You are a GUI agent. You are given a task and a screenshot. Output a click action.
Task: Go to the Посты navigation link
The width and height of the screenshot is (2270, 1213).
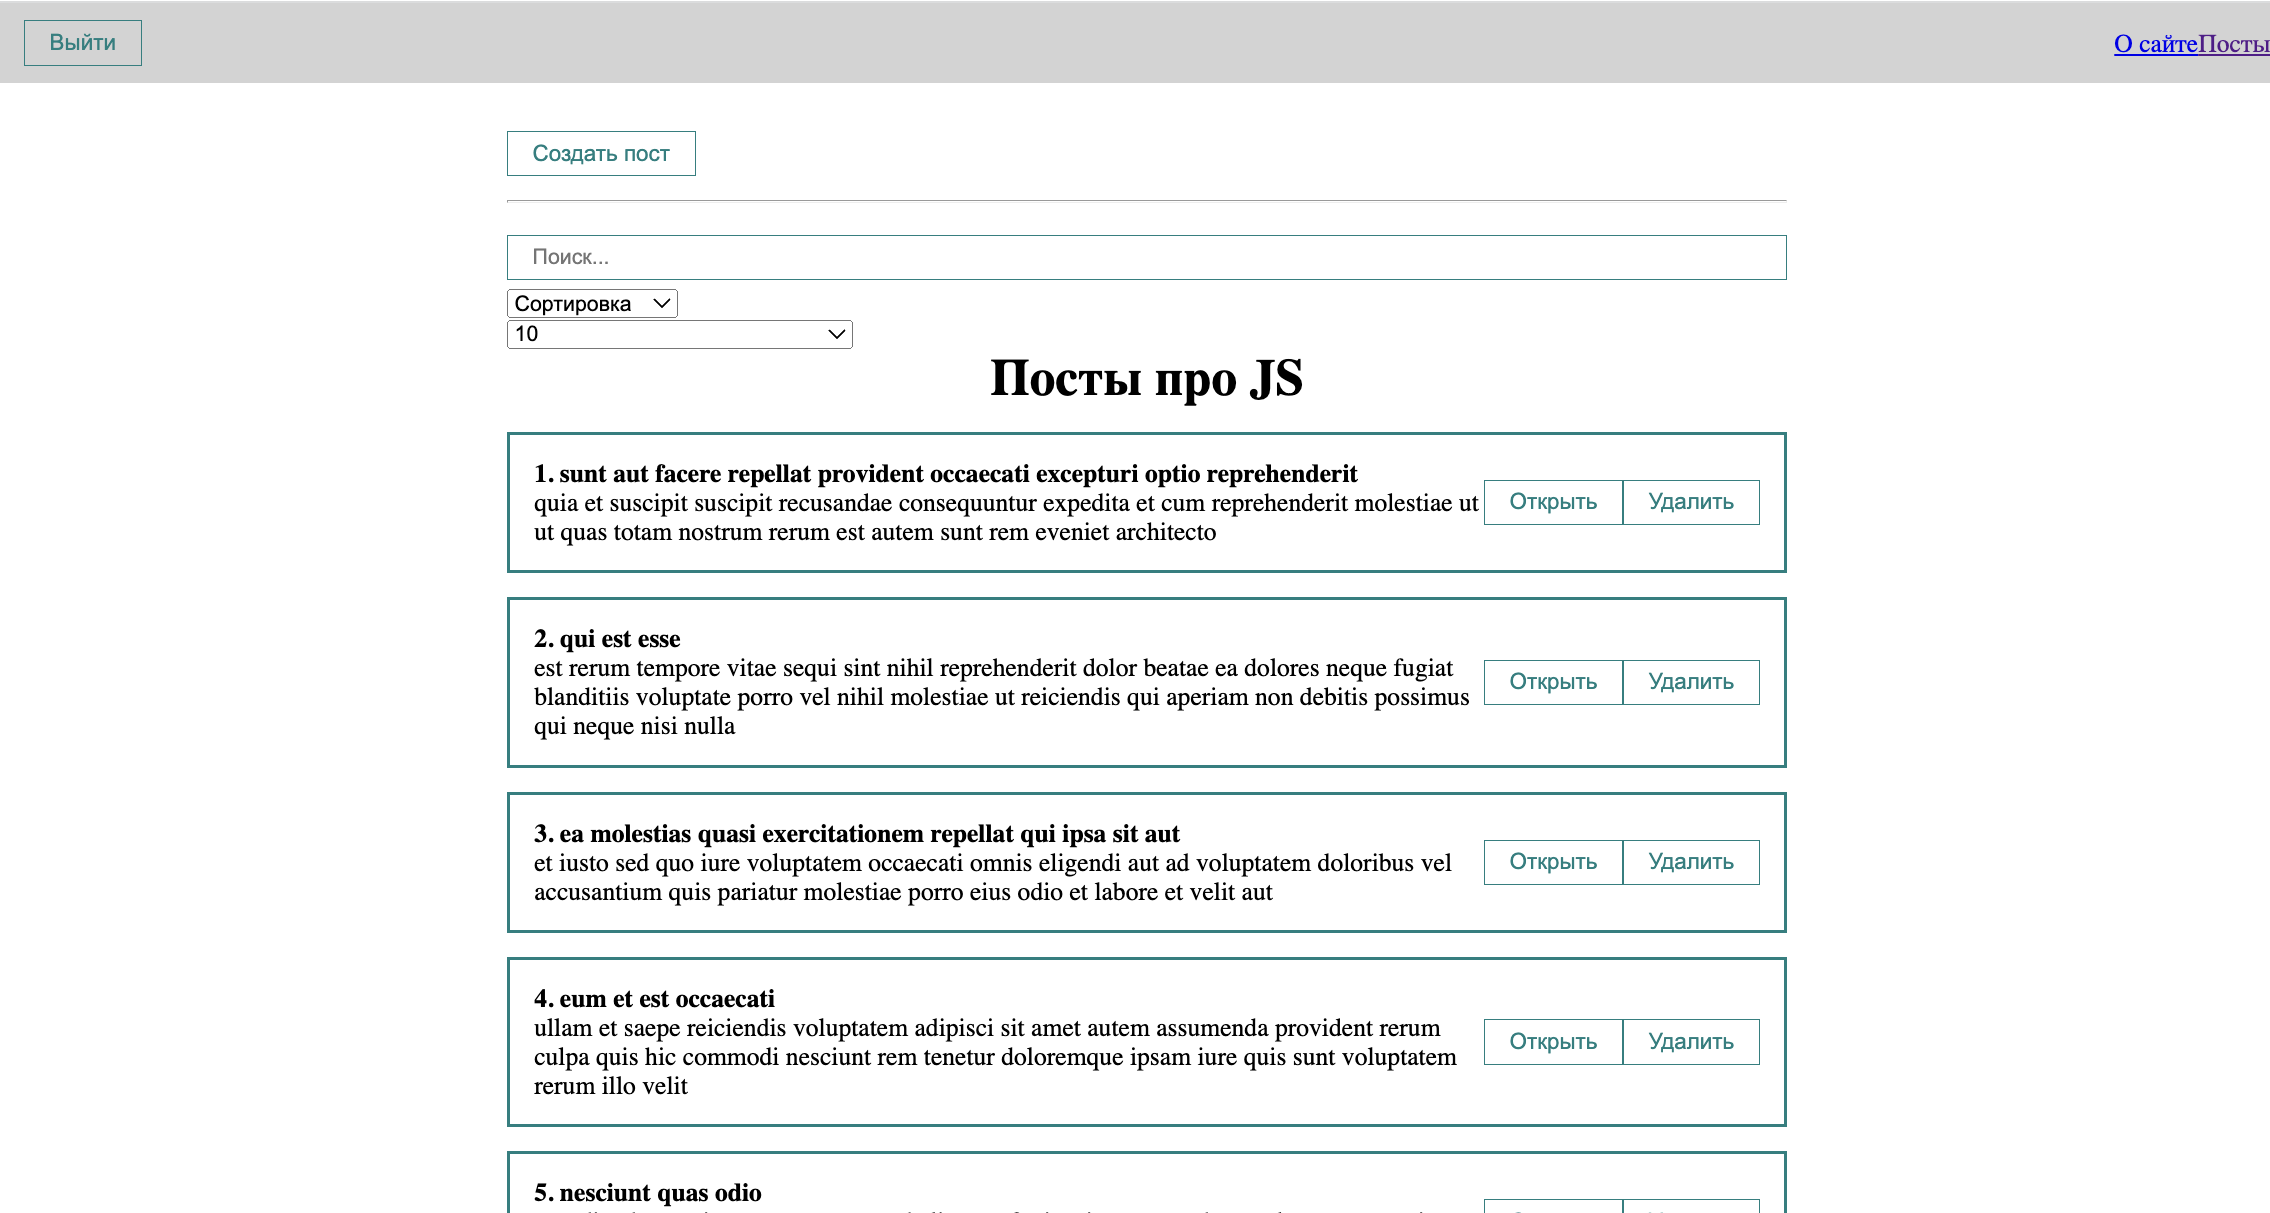point(2233,44)
